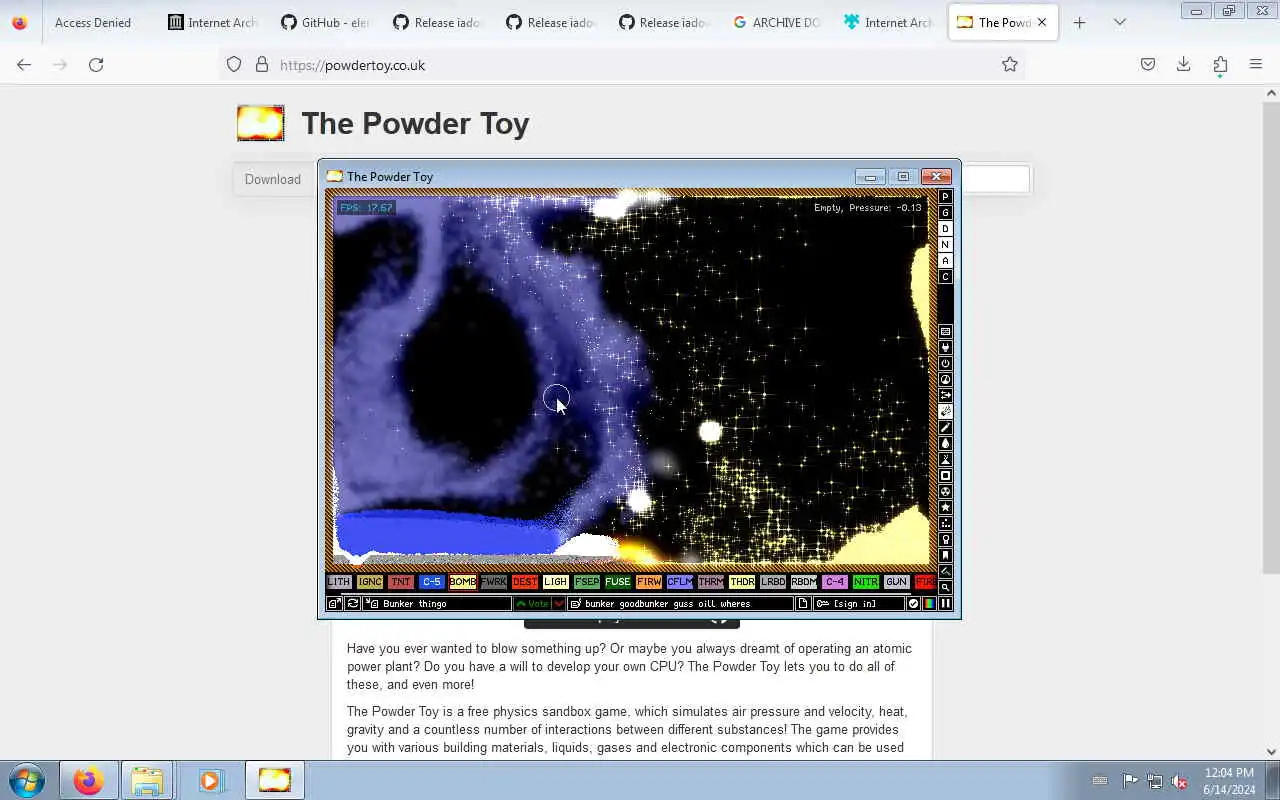Select the IGNC element
The height and width of the screenshot is (800, 1280).
[x=370, y=581]
